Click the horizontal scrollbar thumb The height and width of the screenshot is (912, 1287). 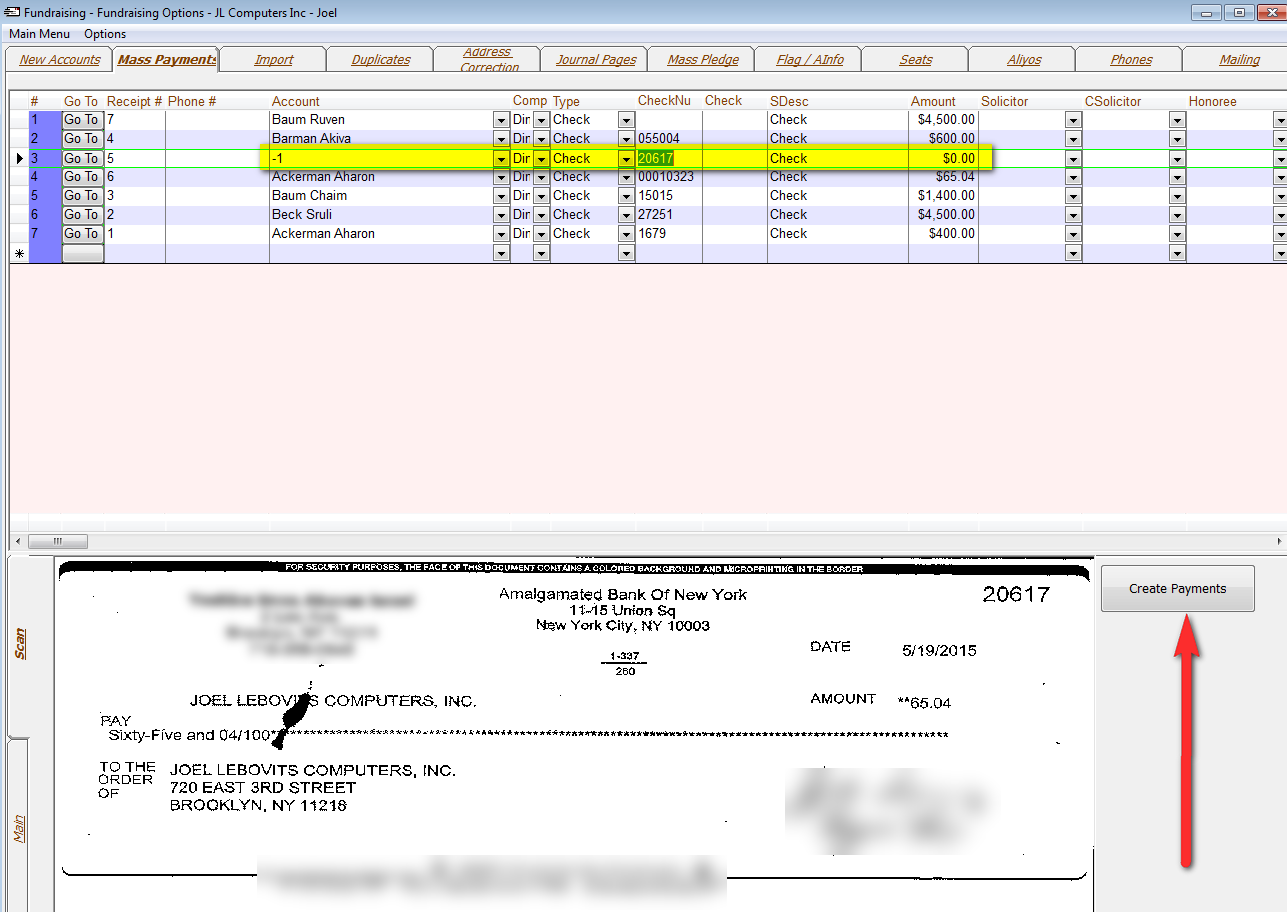coord(58,541)
